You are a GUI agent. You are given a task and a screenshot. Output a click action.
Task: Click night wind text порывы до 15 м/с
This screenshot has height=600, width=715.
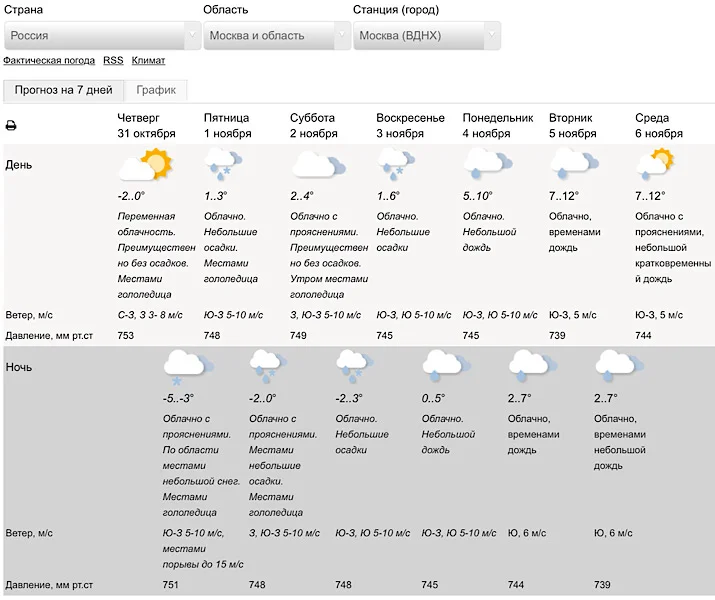pos(203,564)
